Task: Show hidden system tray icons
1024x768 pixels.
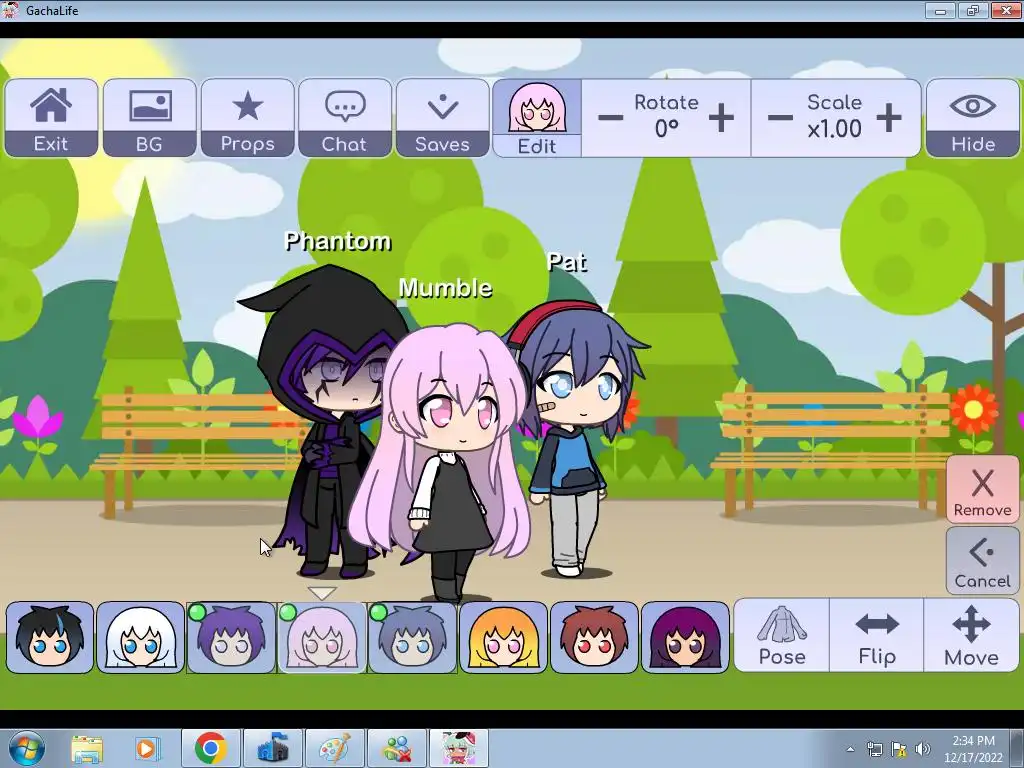Action: [850, 750]
